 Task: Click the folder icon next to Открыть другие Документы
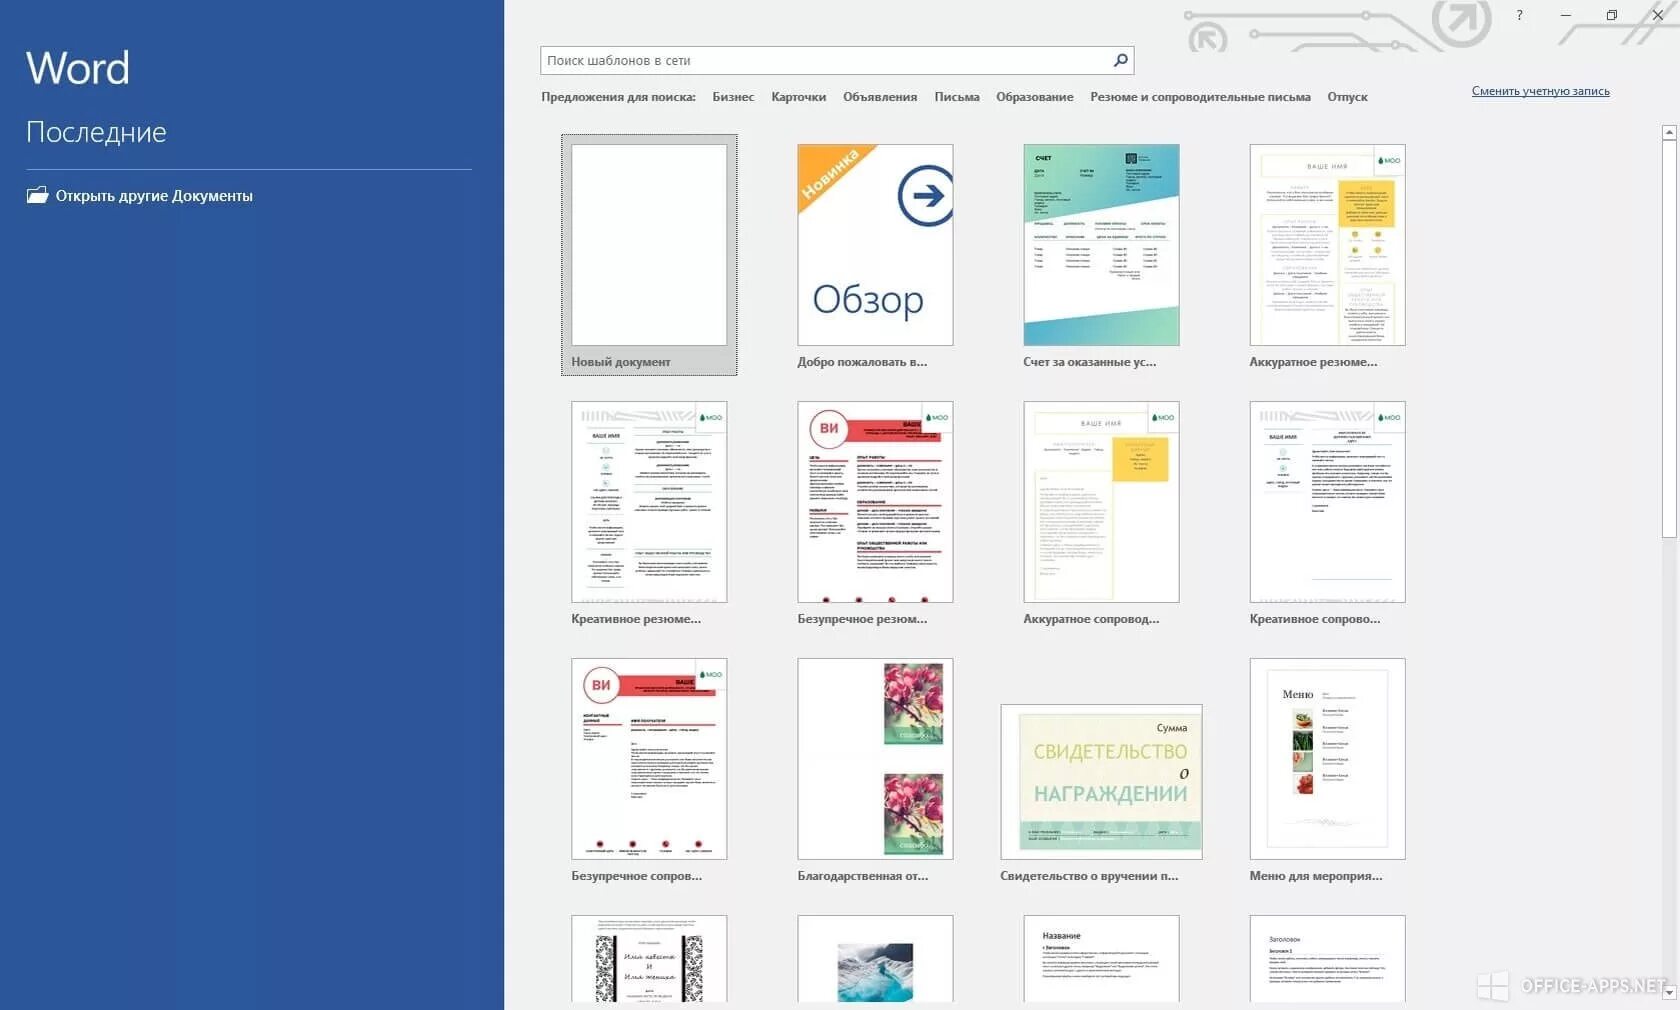[x=37, y=195]
